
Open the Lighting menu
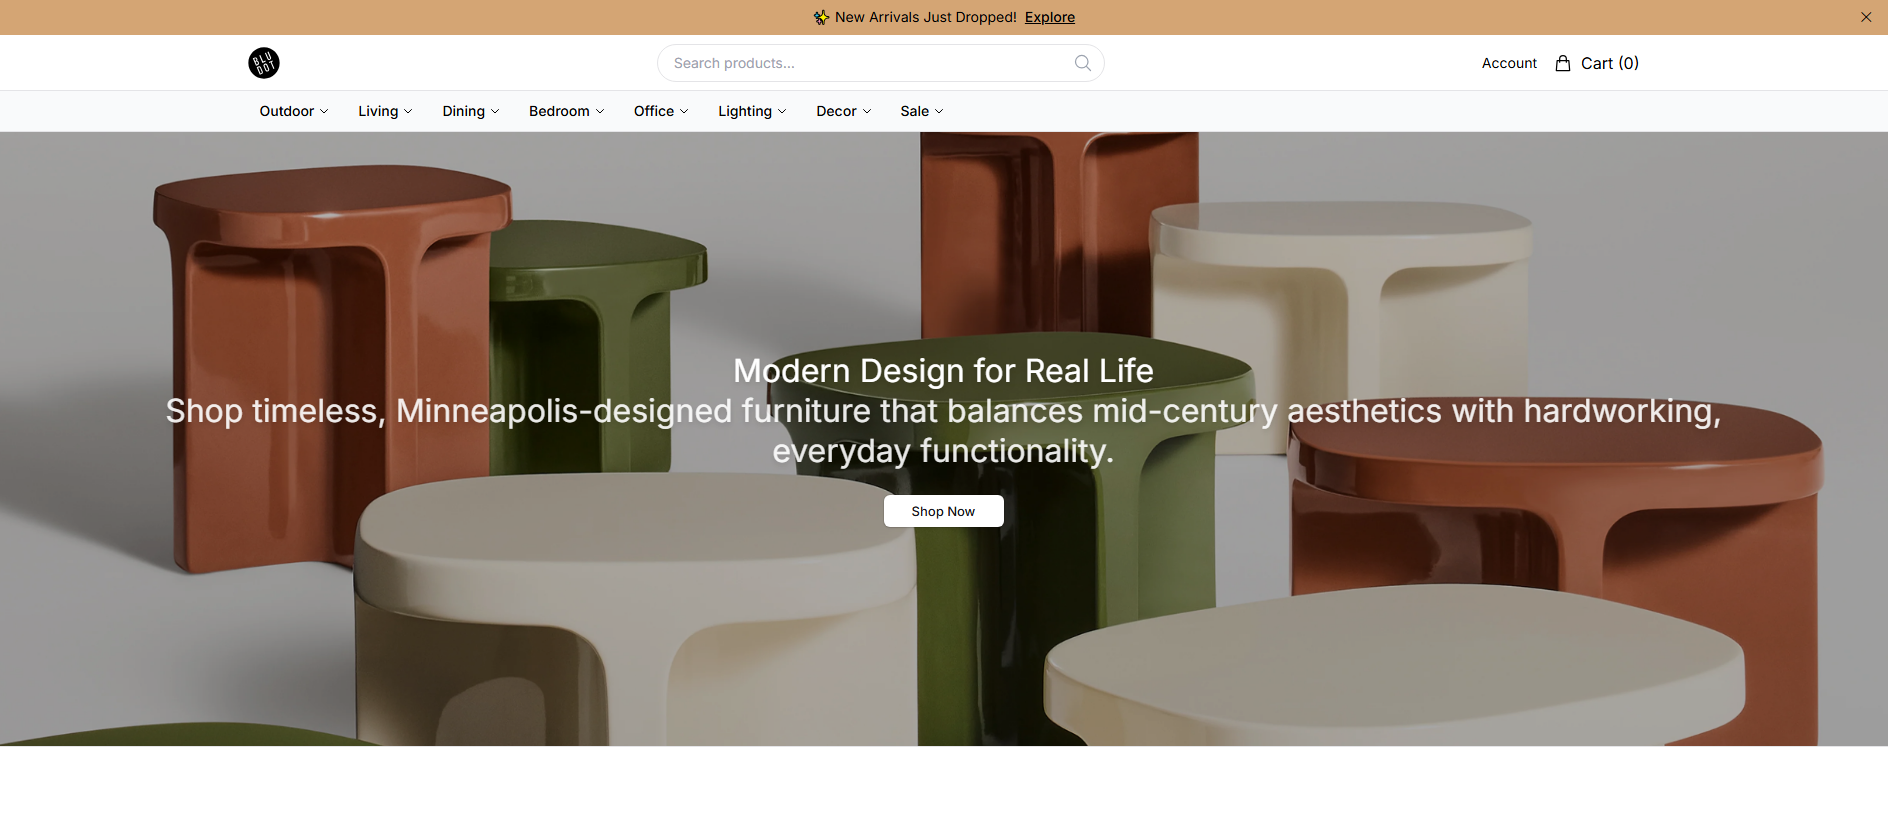coord(752,111)
